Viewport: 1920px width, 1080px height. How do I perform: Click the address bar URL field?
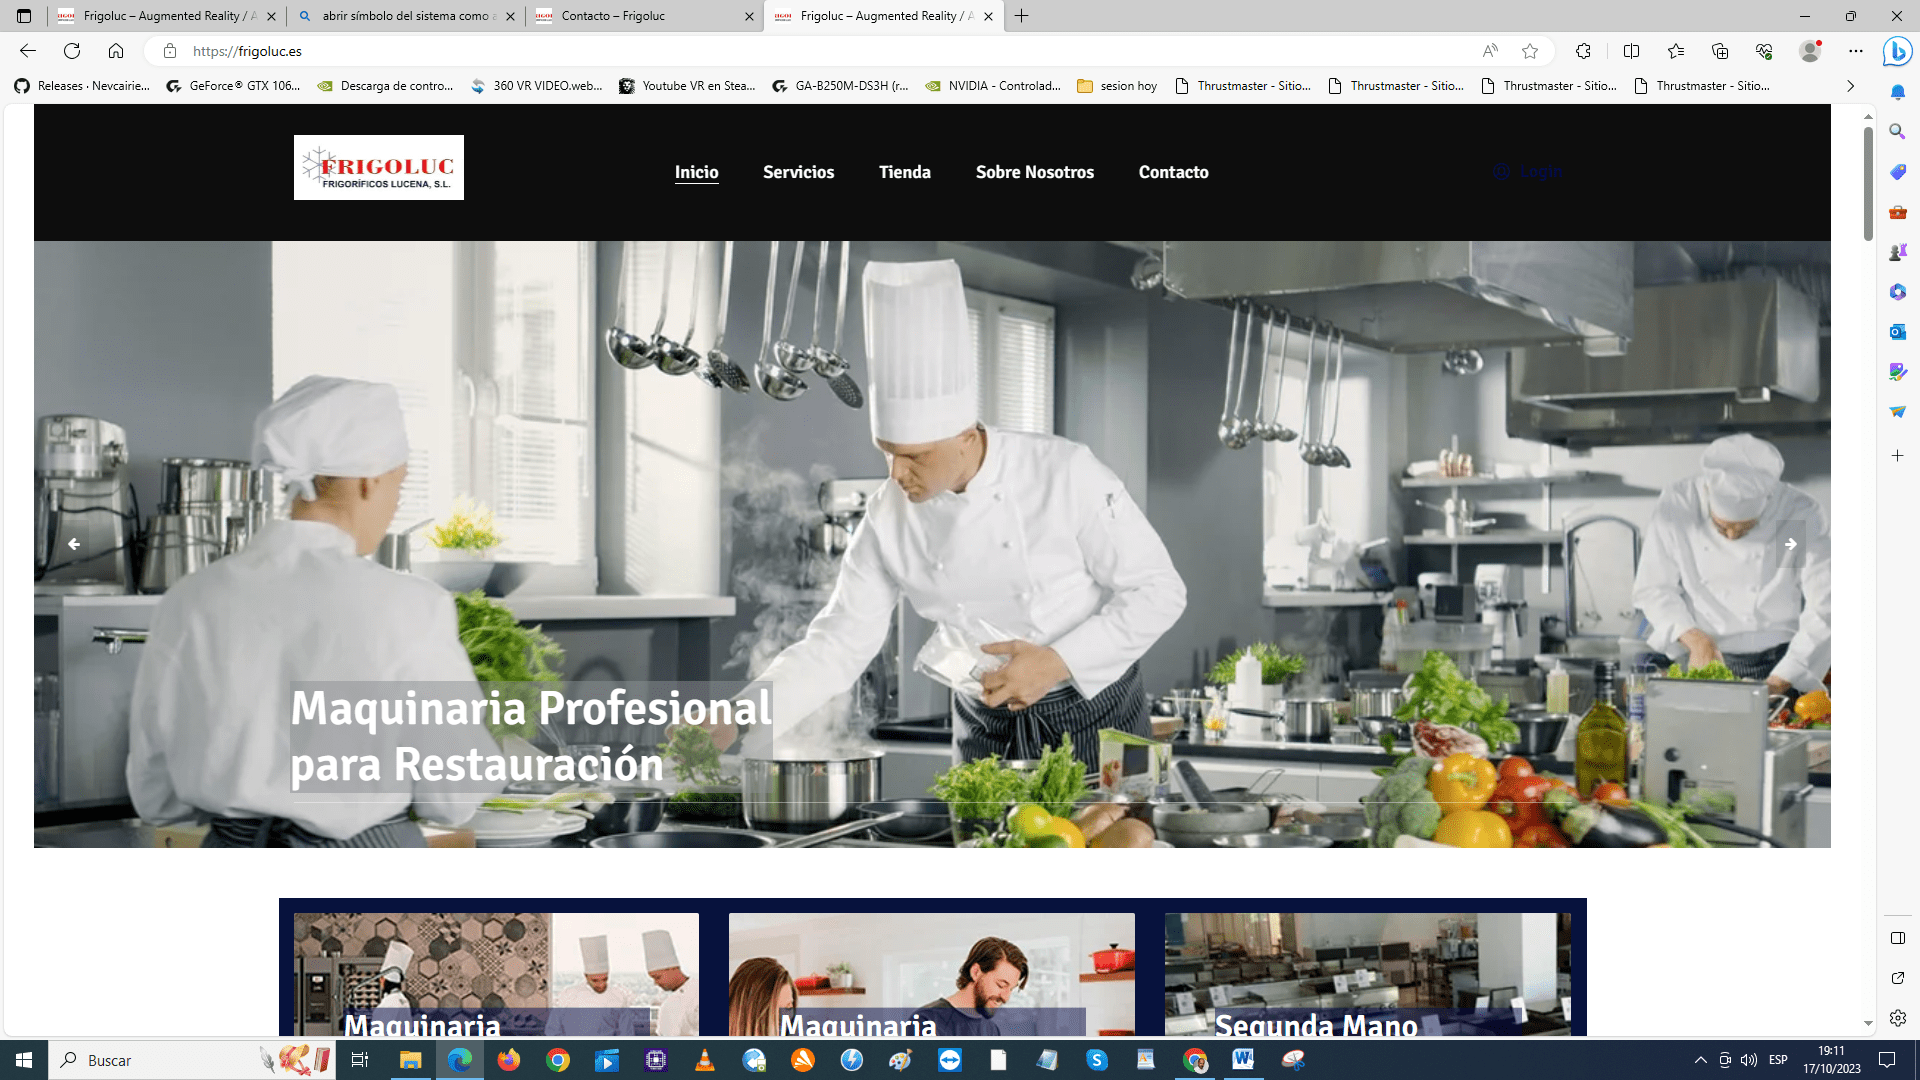click(x=800, y=51)
